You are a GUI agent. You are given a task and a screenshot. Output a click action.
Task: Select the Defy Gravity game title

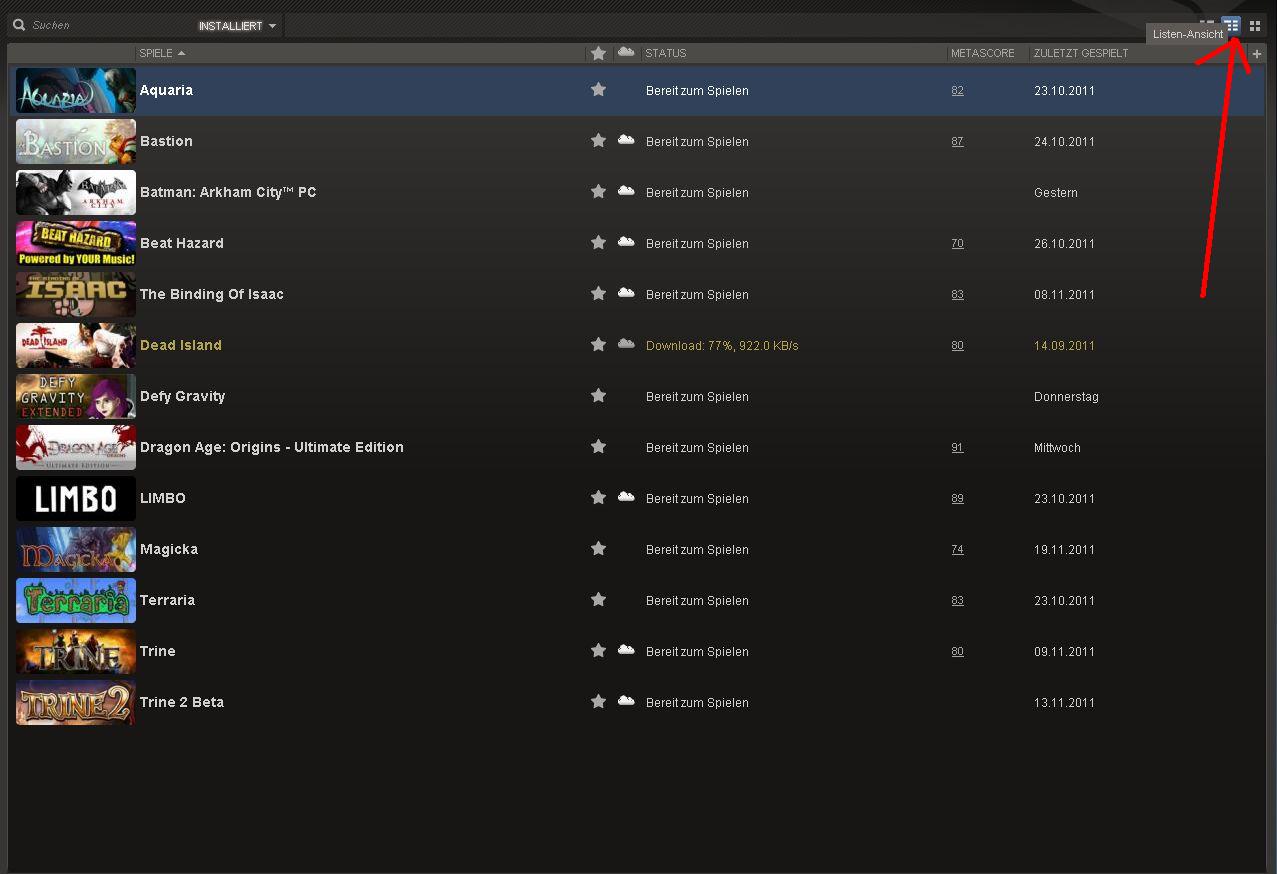coord(182,396)
